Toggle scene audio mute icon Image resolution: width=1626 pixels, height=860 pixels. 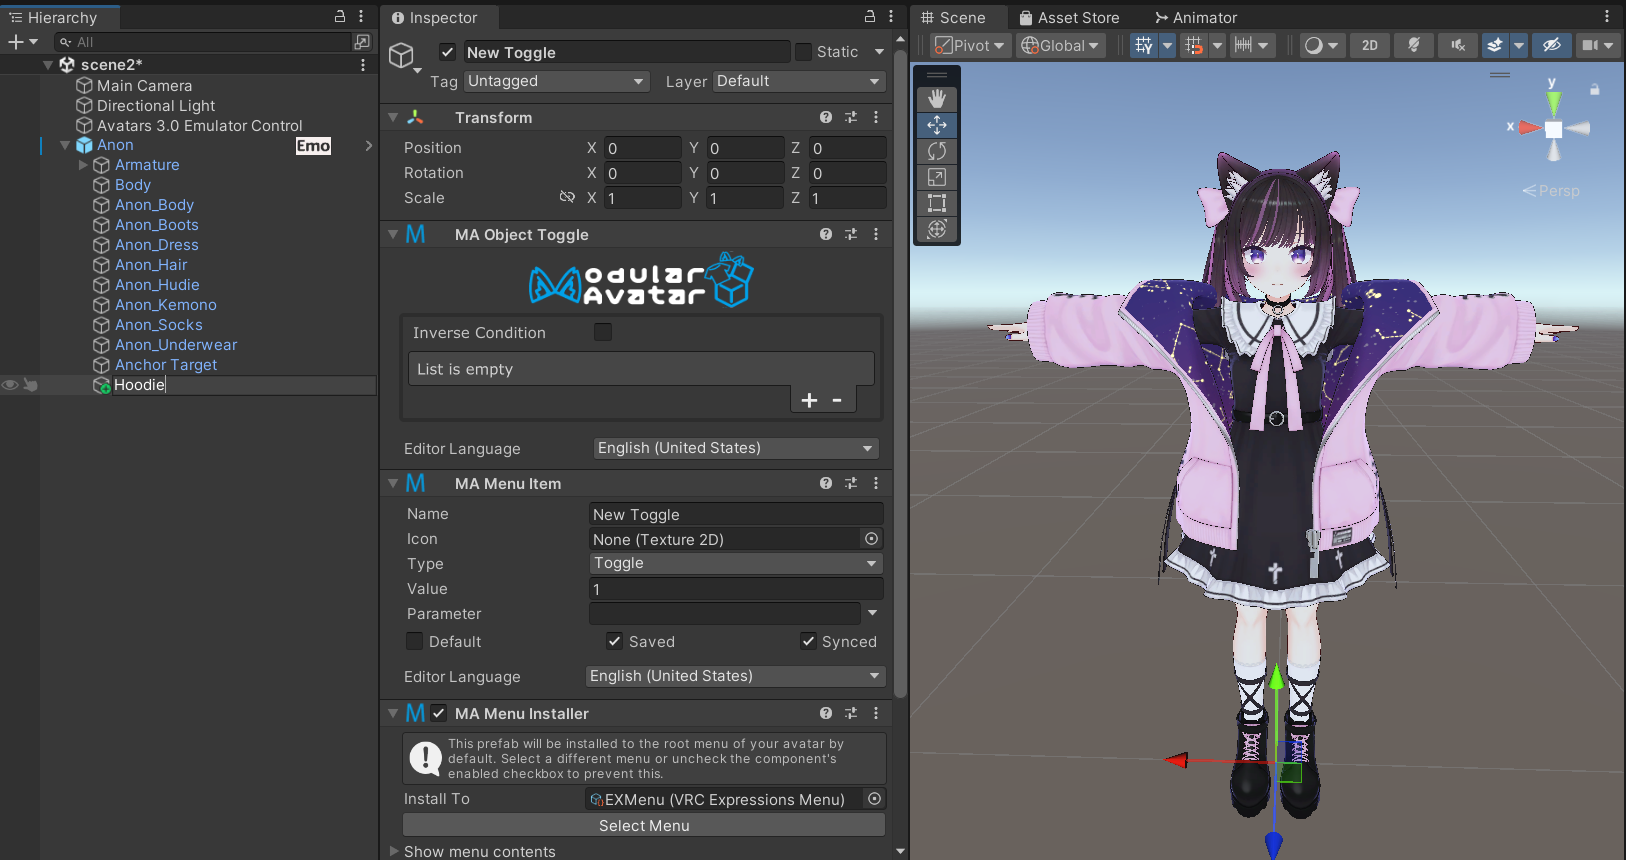click(1458, 45)
